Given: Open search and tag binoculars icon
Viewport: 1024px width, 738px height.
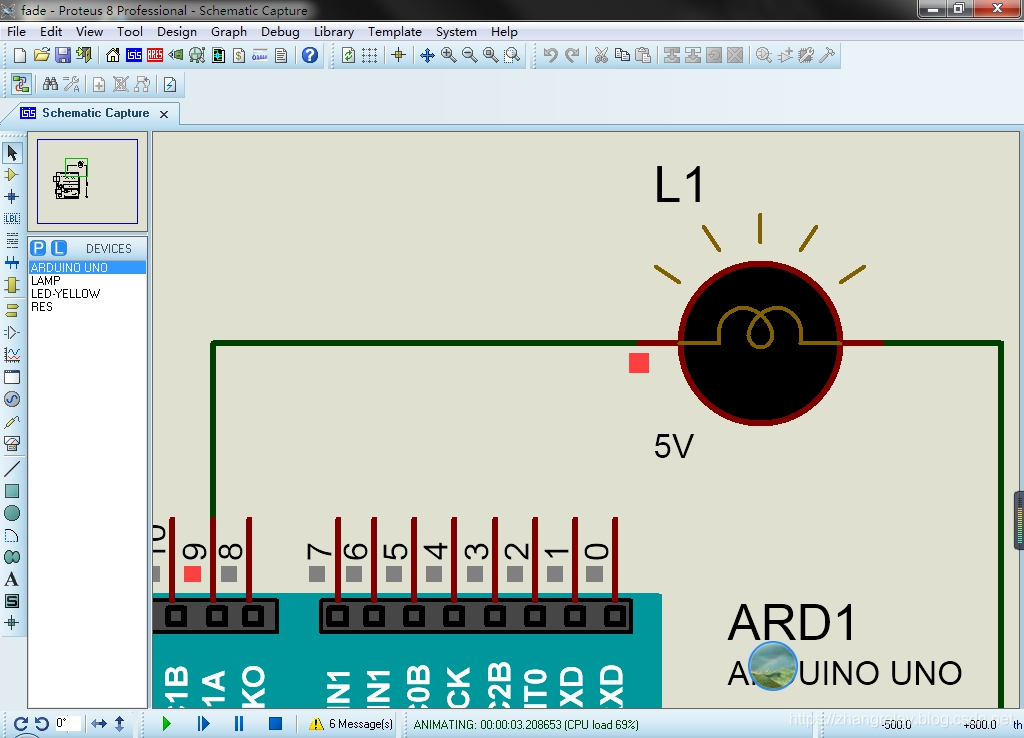Looking at the screenshot, I should tap(50, 84).
